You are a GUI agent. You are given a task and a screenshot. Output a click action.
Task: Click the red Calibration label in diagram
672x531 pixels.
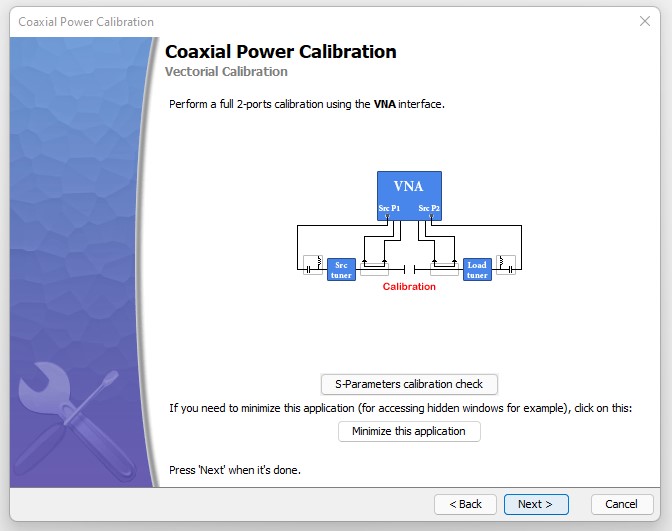point(409,287)
